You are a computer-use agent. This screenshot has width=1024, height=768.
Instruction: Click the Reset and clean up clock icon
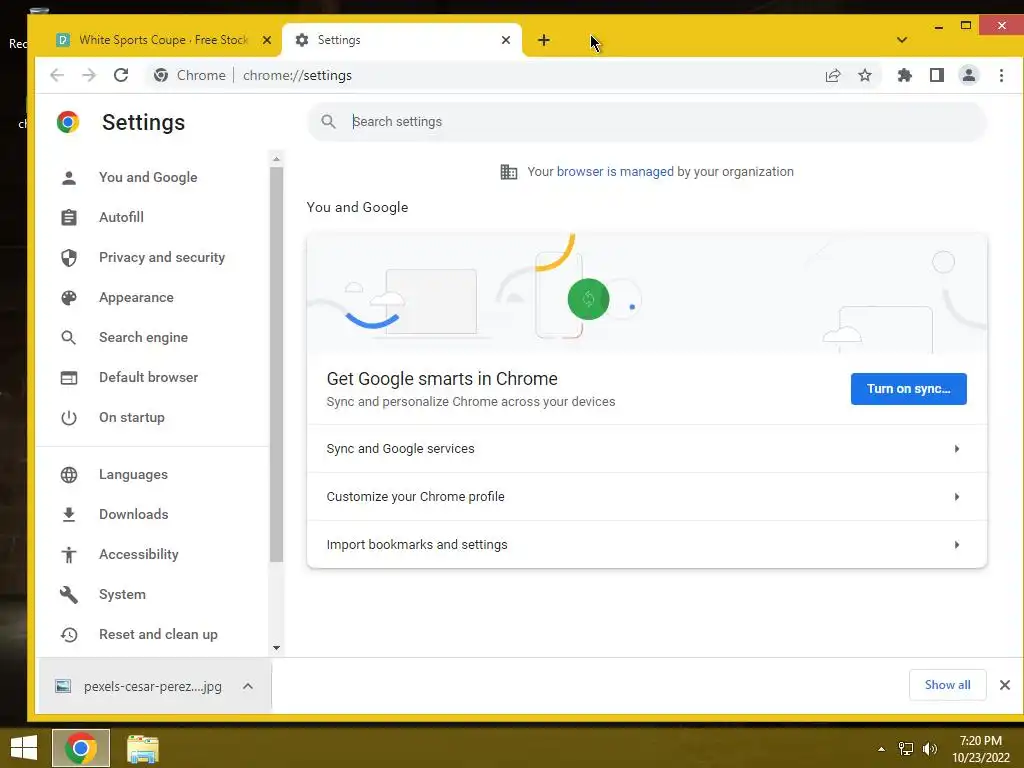click(x=69, y=634)
